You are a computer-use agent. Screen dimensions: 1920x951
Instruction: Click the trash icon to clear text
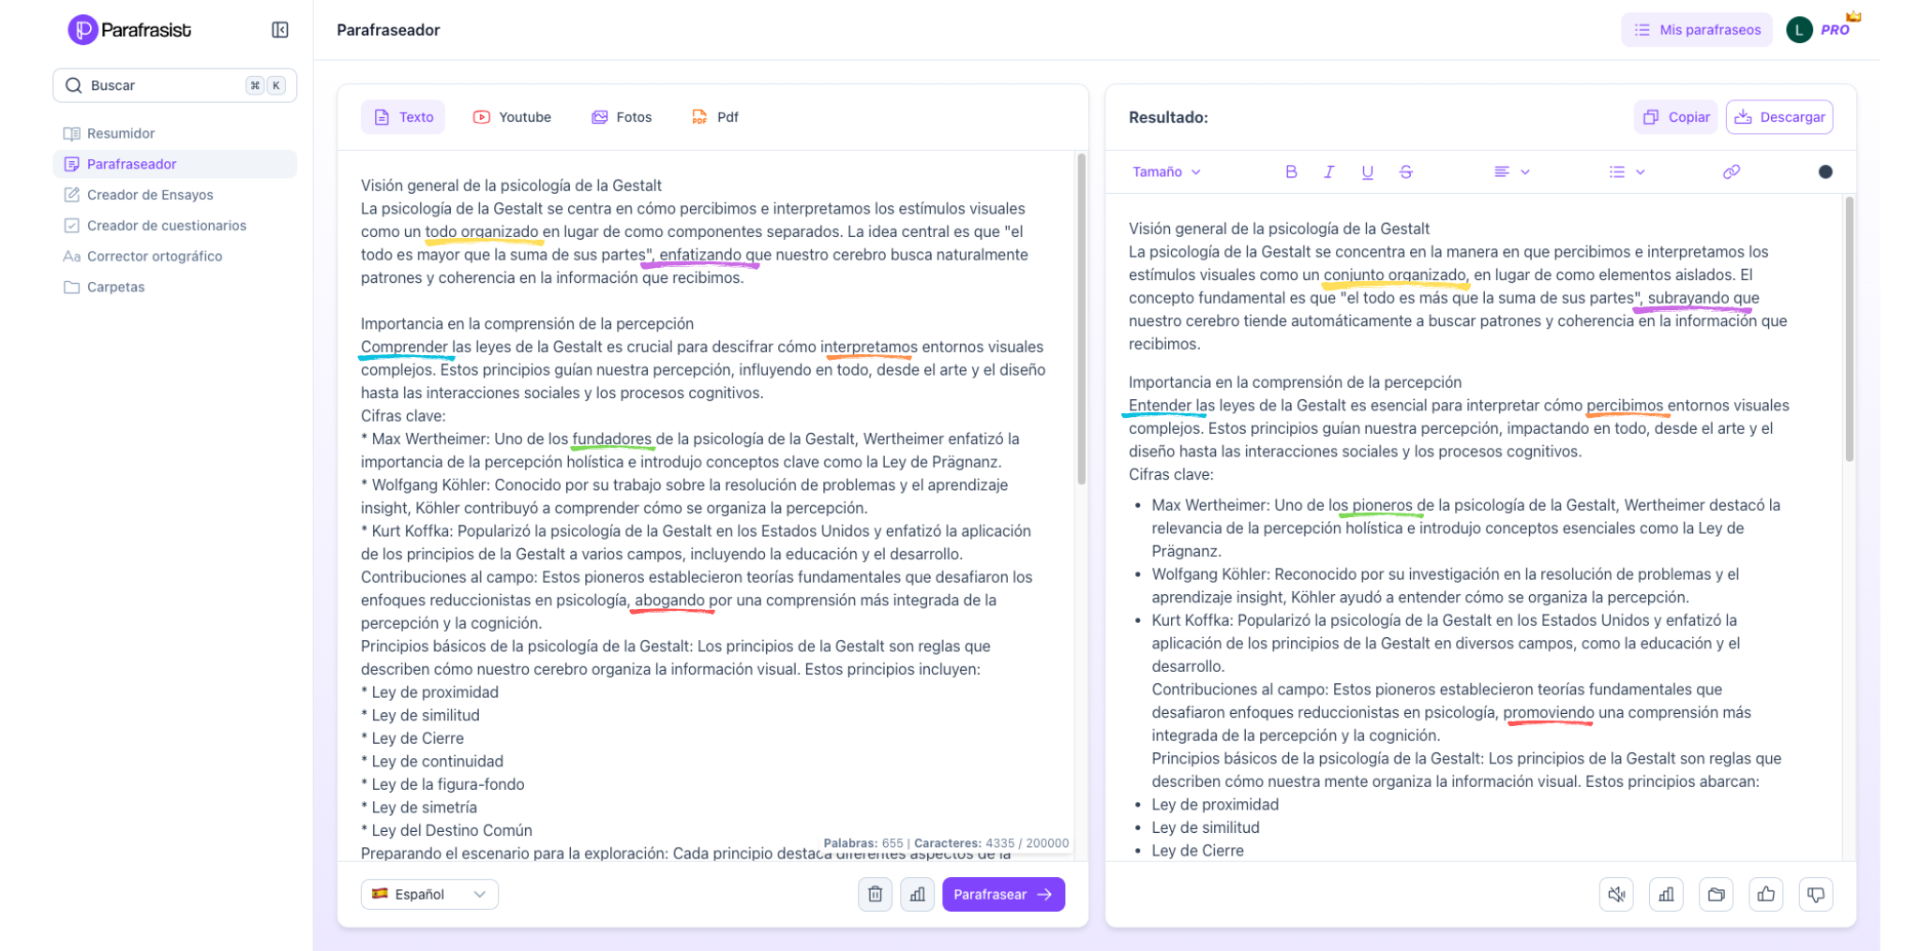pos(874,894)
